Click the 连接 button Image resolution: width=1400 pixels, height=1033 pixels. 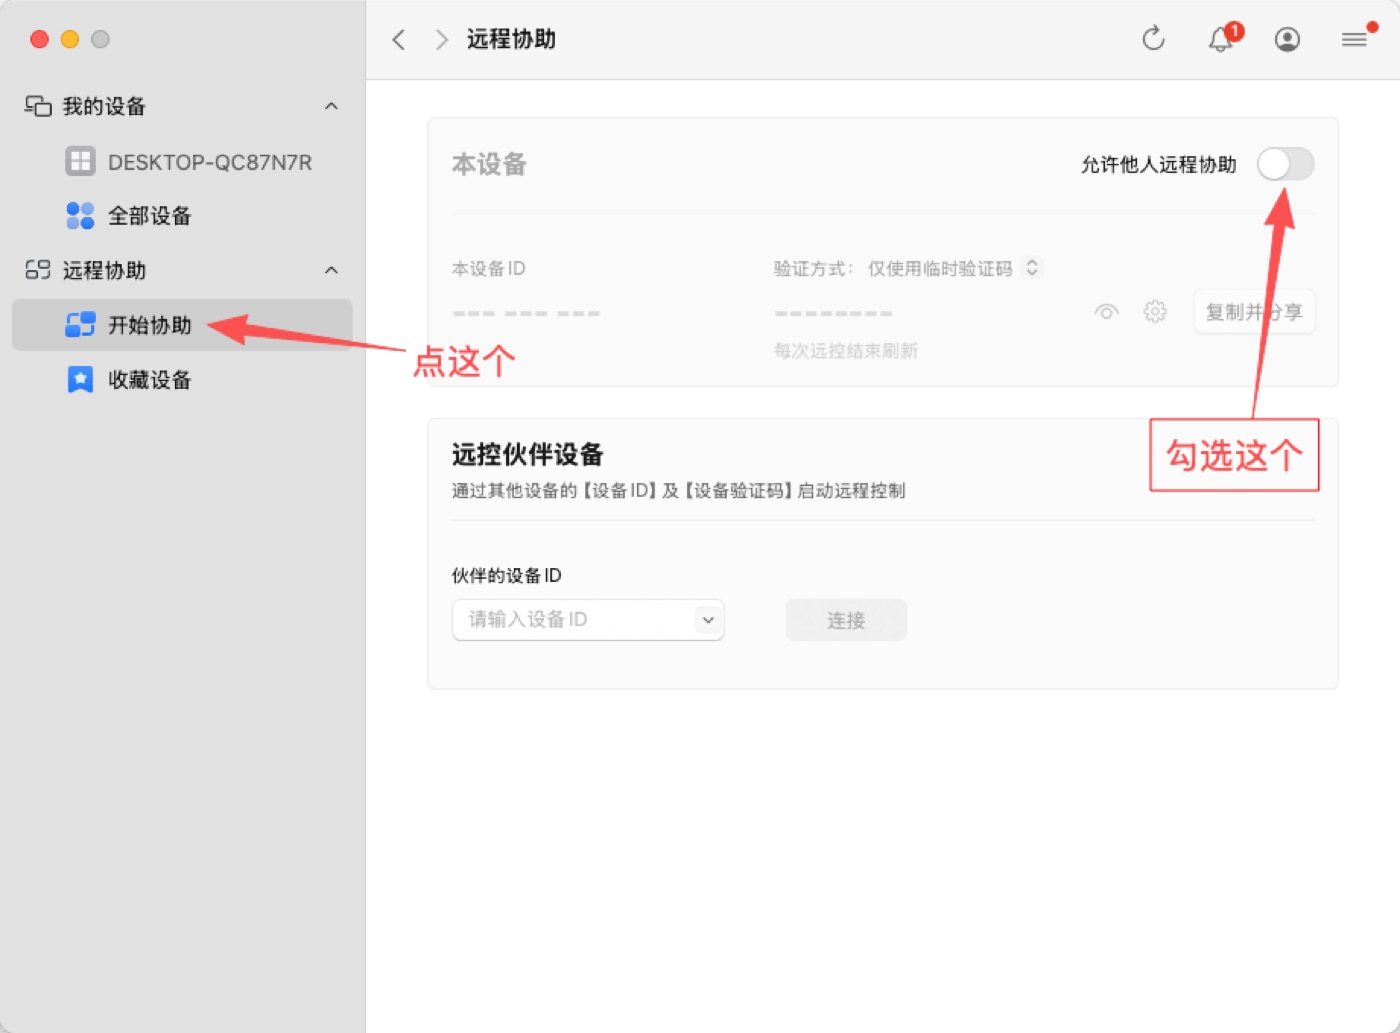846,620
